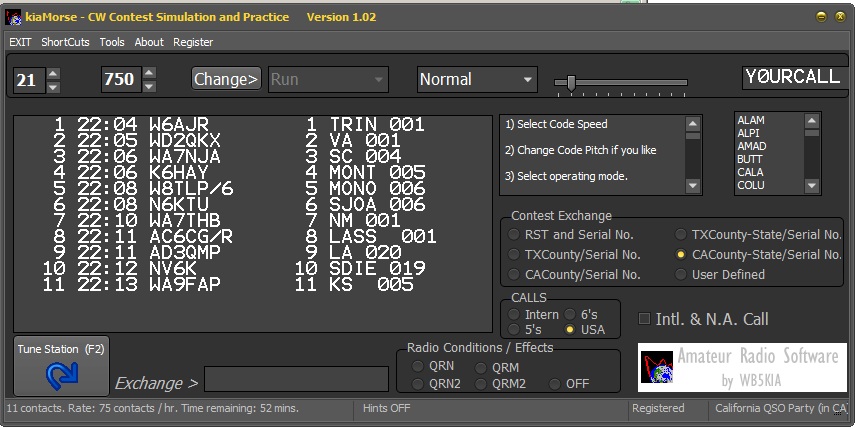Image resolution: width=855 pixels, height=429 pixels.
Task: Enable the Intl. & N.A. Call checkbox
Action: point(645,319)
